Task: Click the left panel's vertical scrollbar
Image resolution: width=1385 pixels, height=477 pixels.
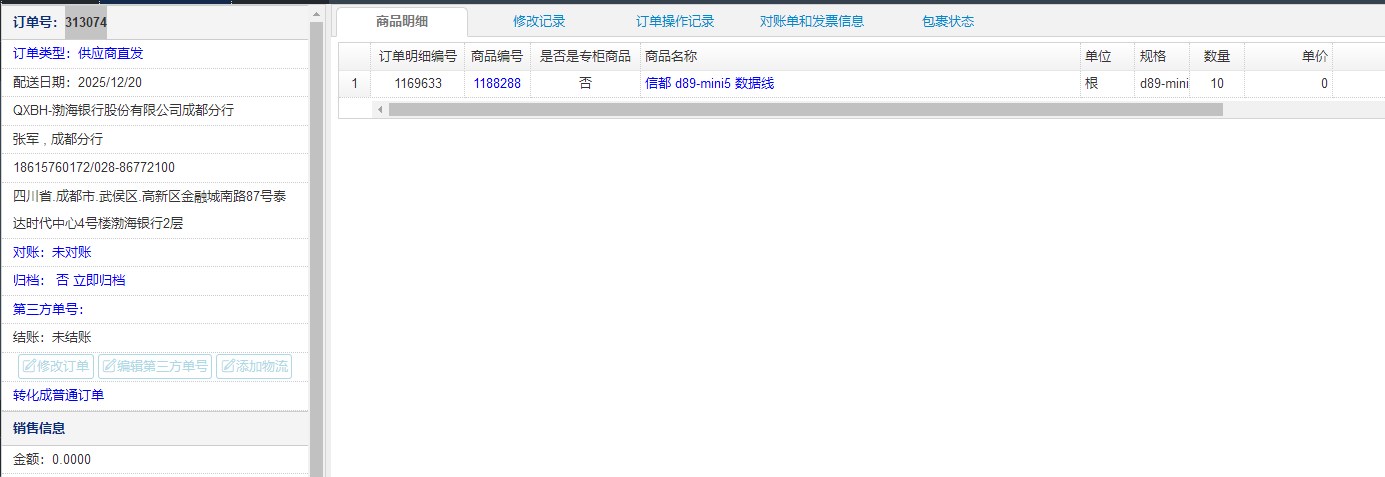Action: 317,240
